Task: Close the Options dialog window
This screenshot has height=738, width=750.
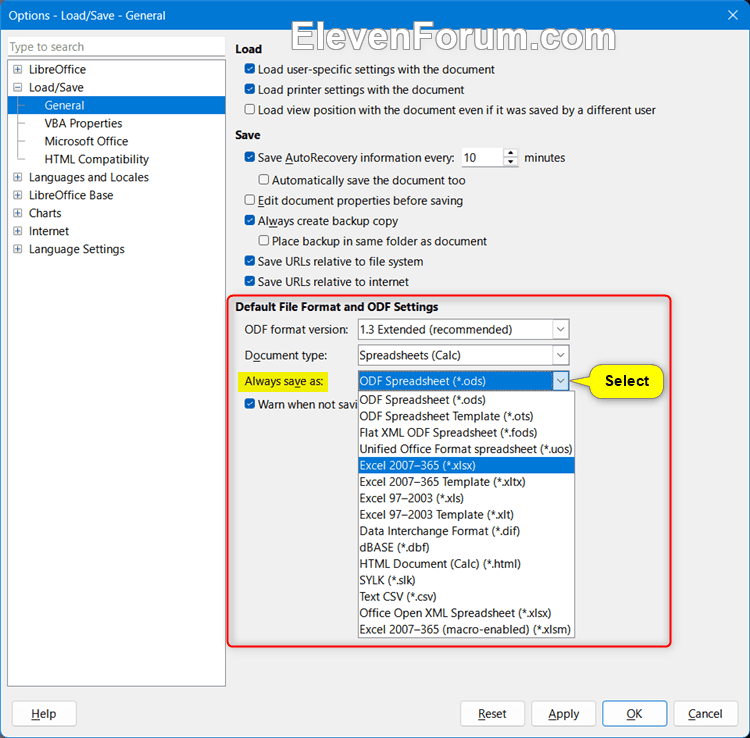Action: (733, 15)
